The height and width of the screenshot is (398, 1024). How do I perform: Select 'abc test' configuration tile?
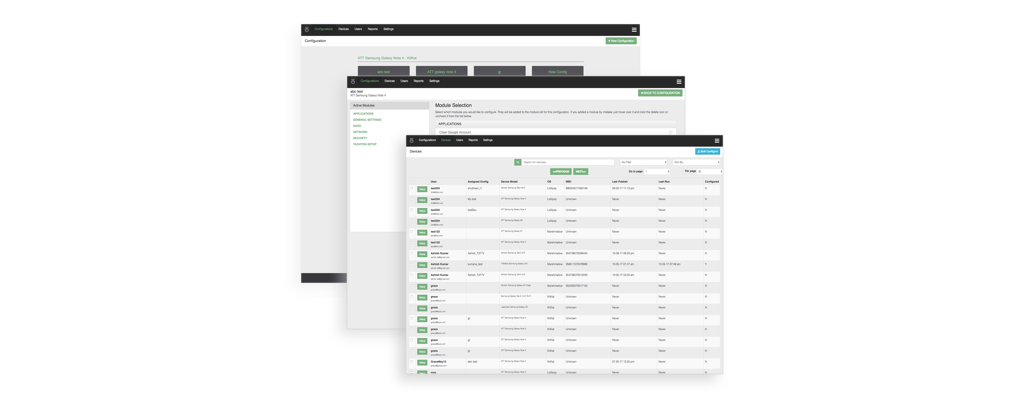tap(383, 71)
